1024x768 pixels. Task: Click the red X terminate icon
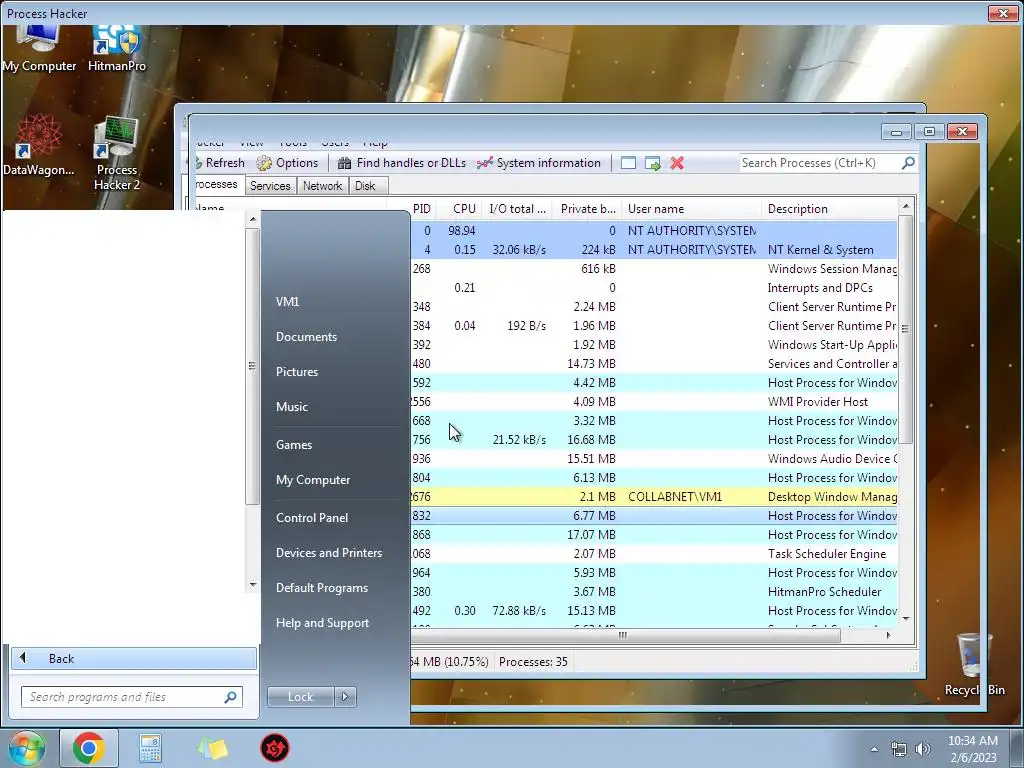[x=677, y=163]
